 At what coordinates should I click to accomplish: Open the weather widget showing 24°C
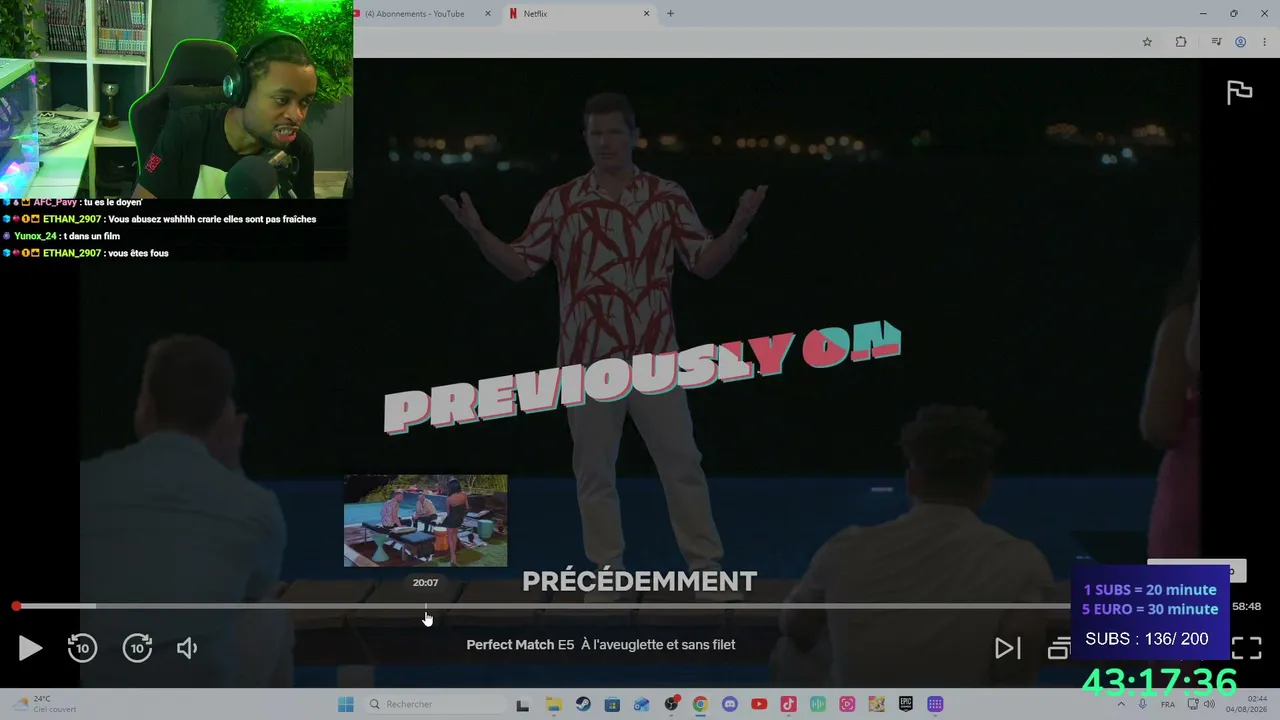47,704
